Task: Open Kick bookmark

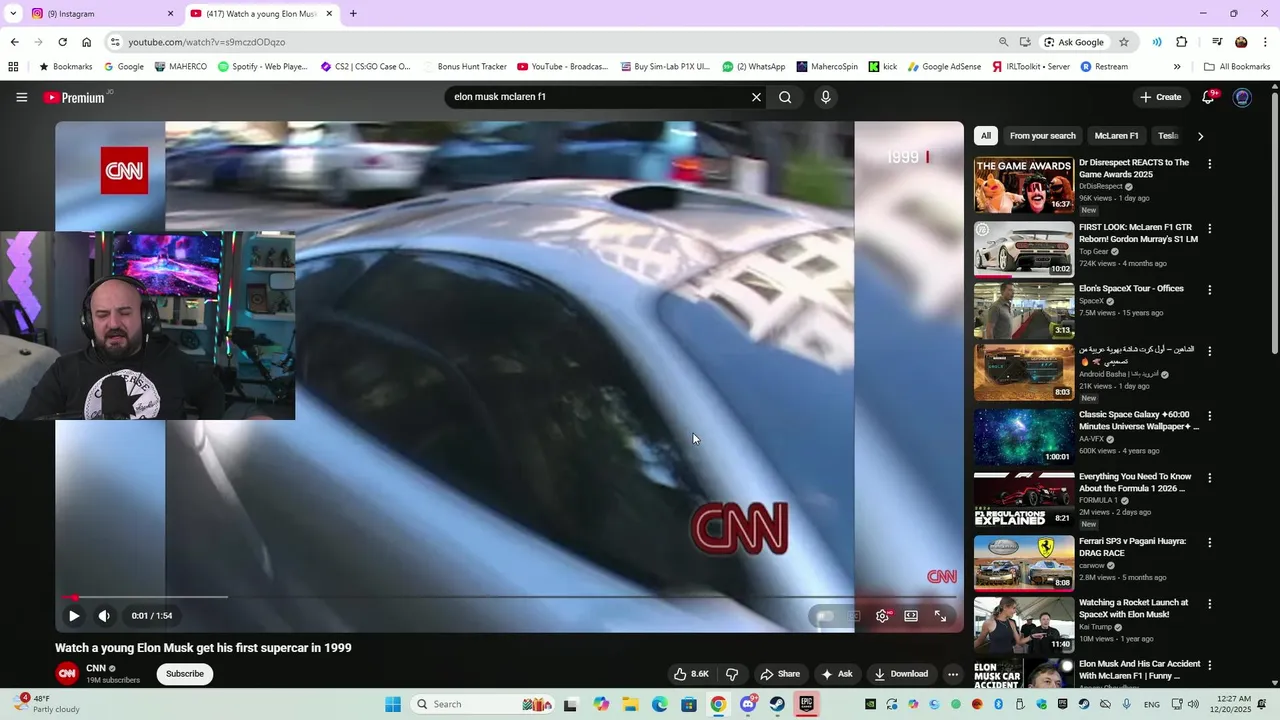Action: tap(883, 67)
